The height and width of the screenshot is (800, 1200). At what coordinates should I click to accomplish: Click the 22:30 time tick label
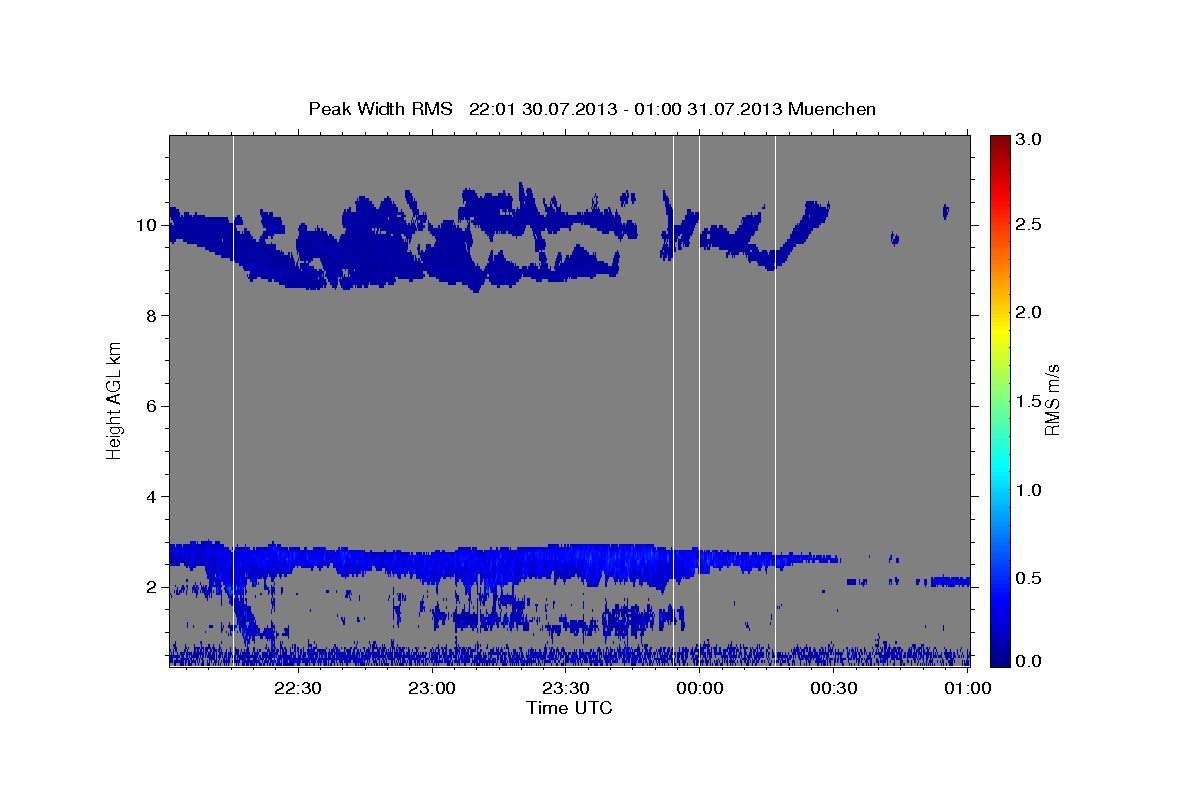click(298, 688)
